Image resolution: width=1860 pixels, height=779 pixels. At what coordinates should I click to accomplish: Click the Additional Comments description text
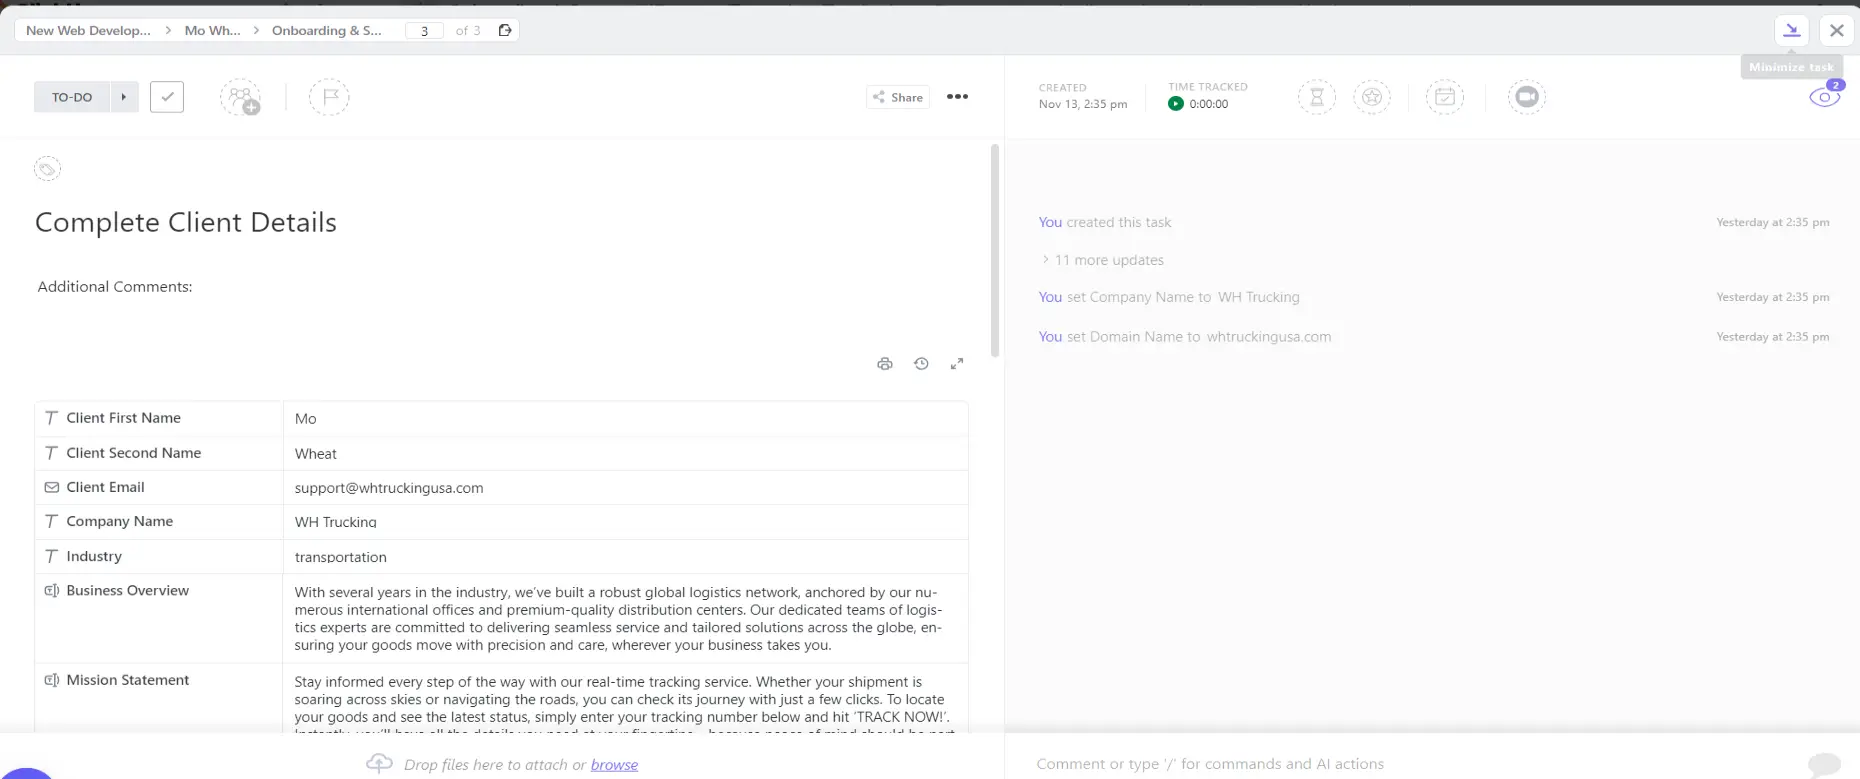tap(115, 287)
